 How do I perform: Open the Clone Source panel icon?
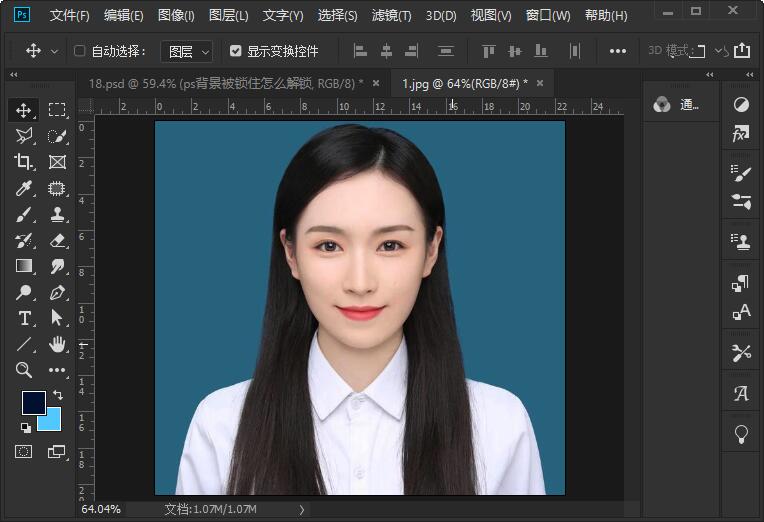click(x=741, y=241)
